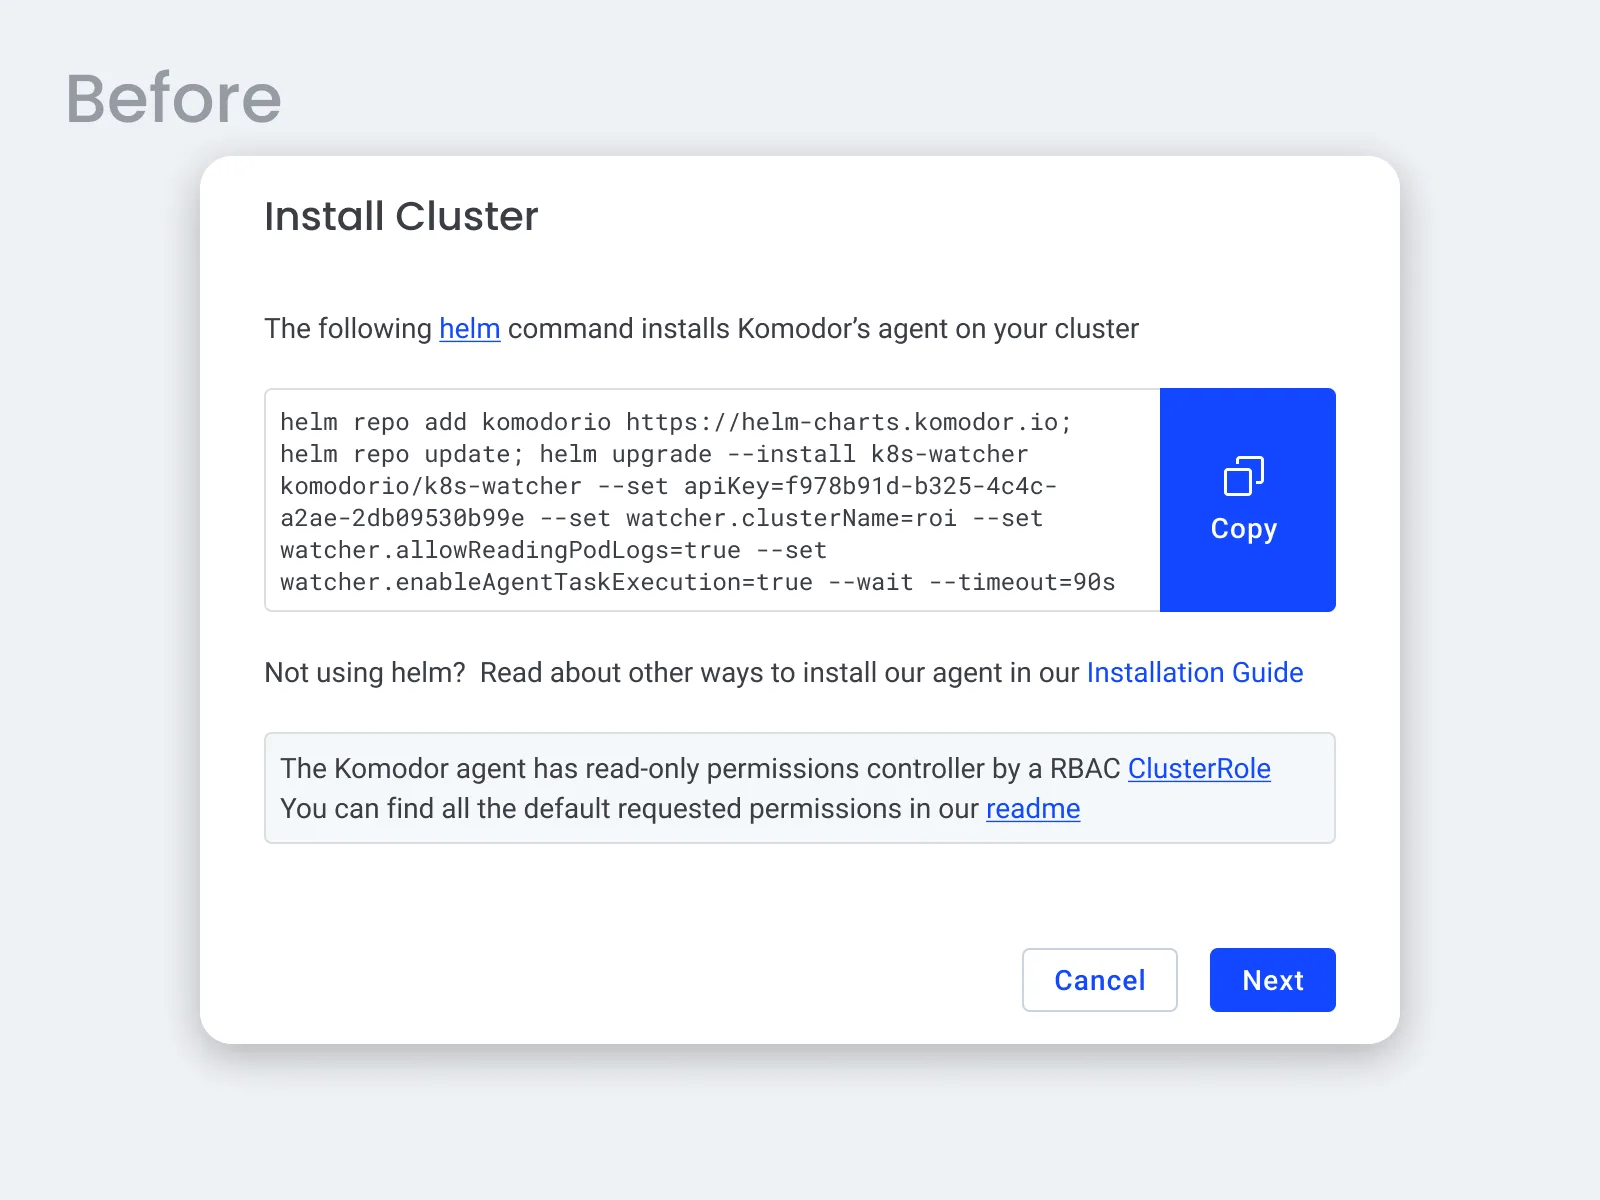
Task: Cancel the Install Cluster dialog
Action: pos(1099,980)
